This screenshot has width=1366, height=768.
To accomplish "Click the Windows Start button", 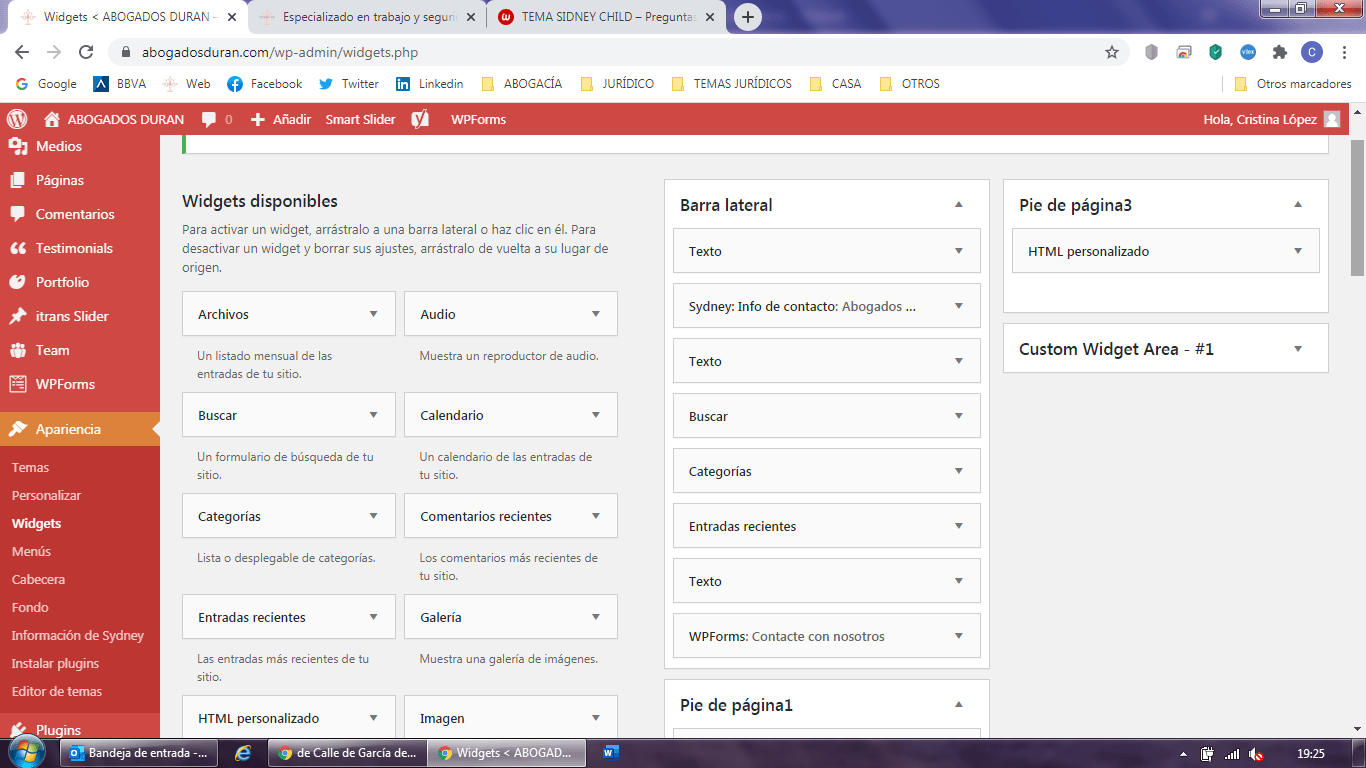I will point(27,752).
